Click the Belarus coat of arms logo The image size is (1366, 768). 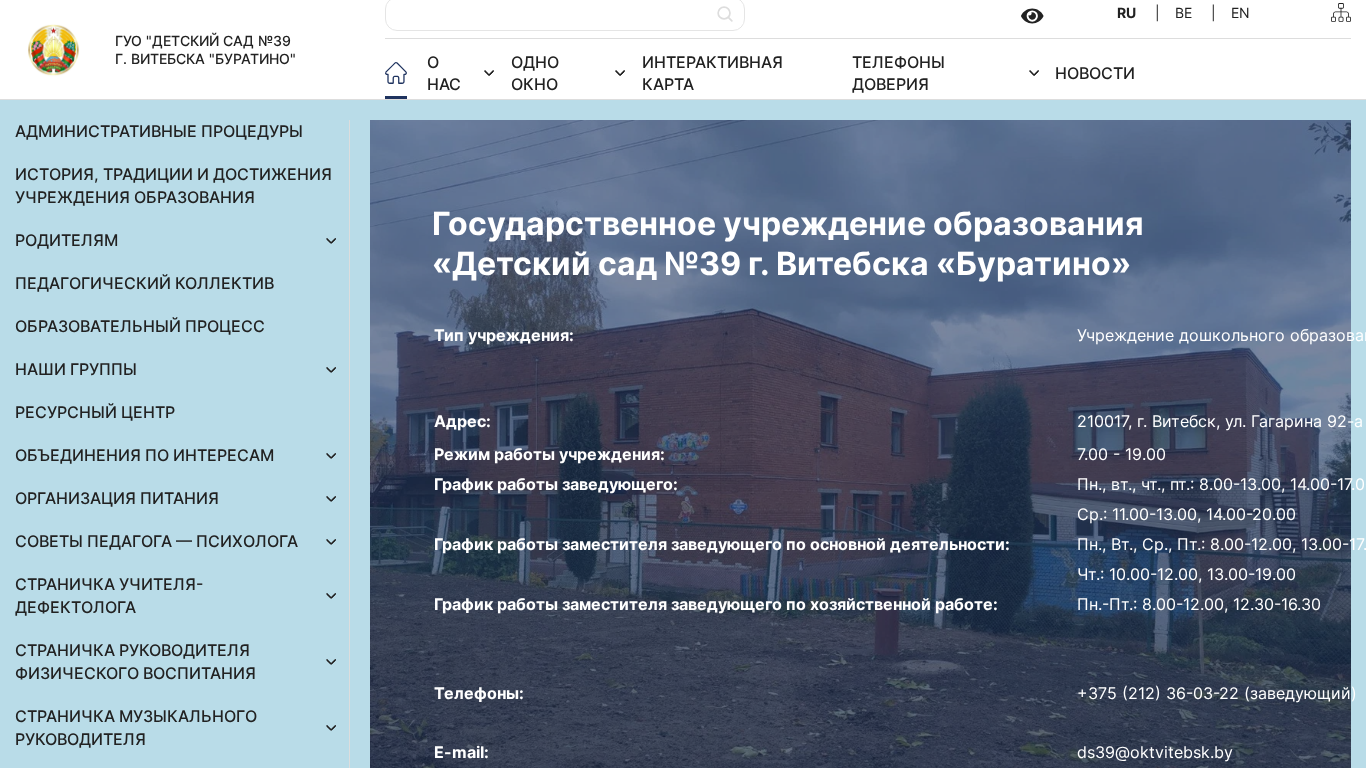(x=53, y=50)
